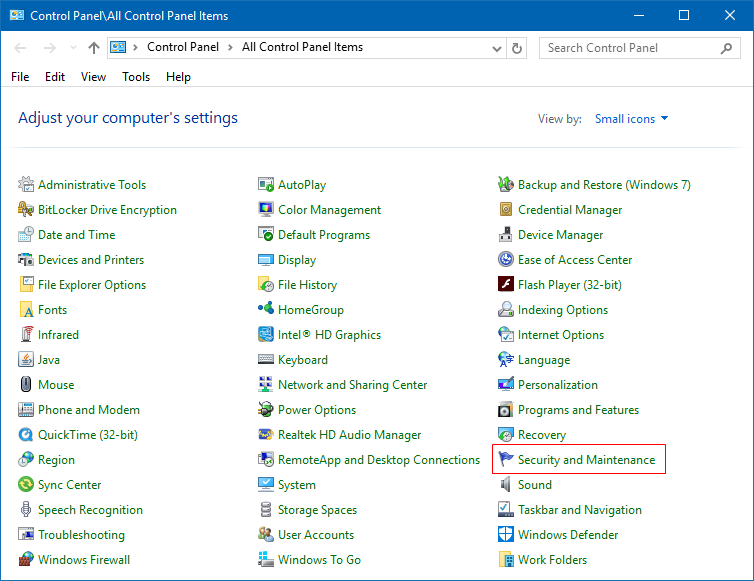Expand the chevron before Control Panel breadcrumb
The height and width of the screenshot is (581, 754).
coord(136,47)
